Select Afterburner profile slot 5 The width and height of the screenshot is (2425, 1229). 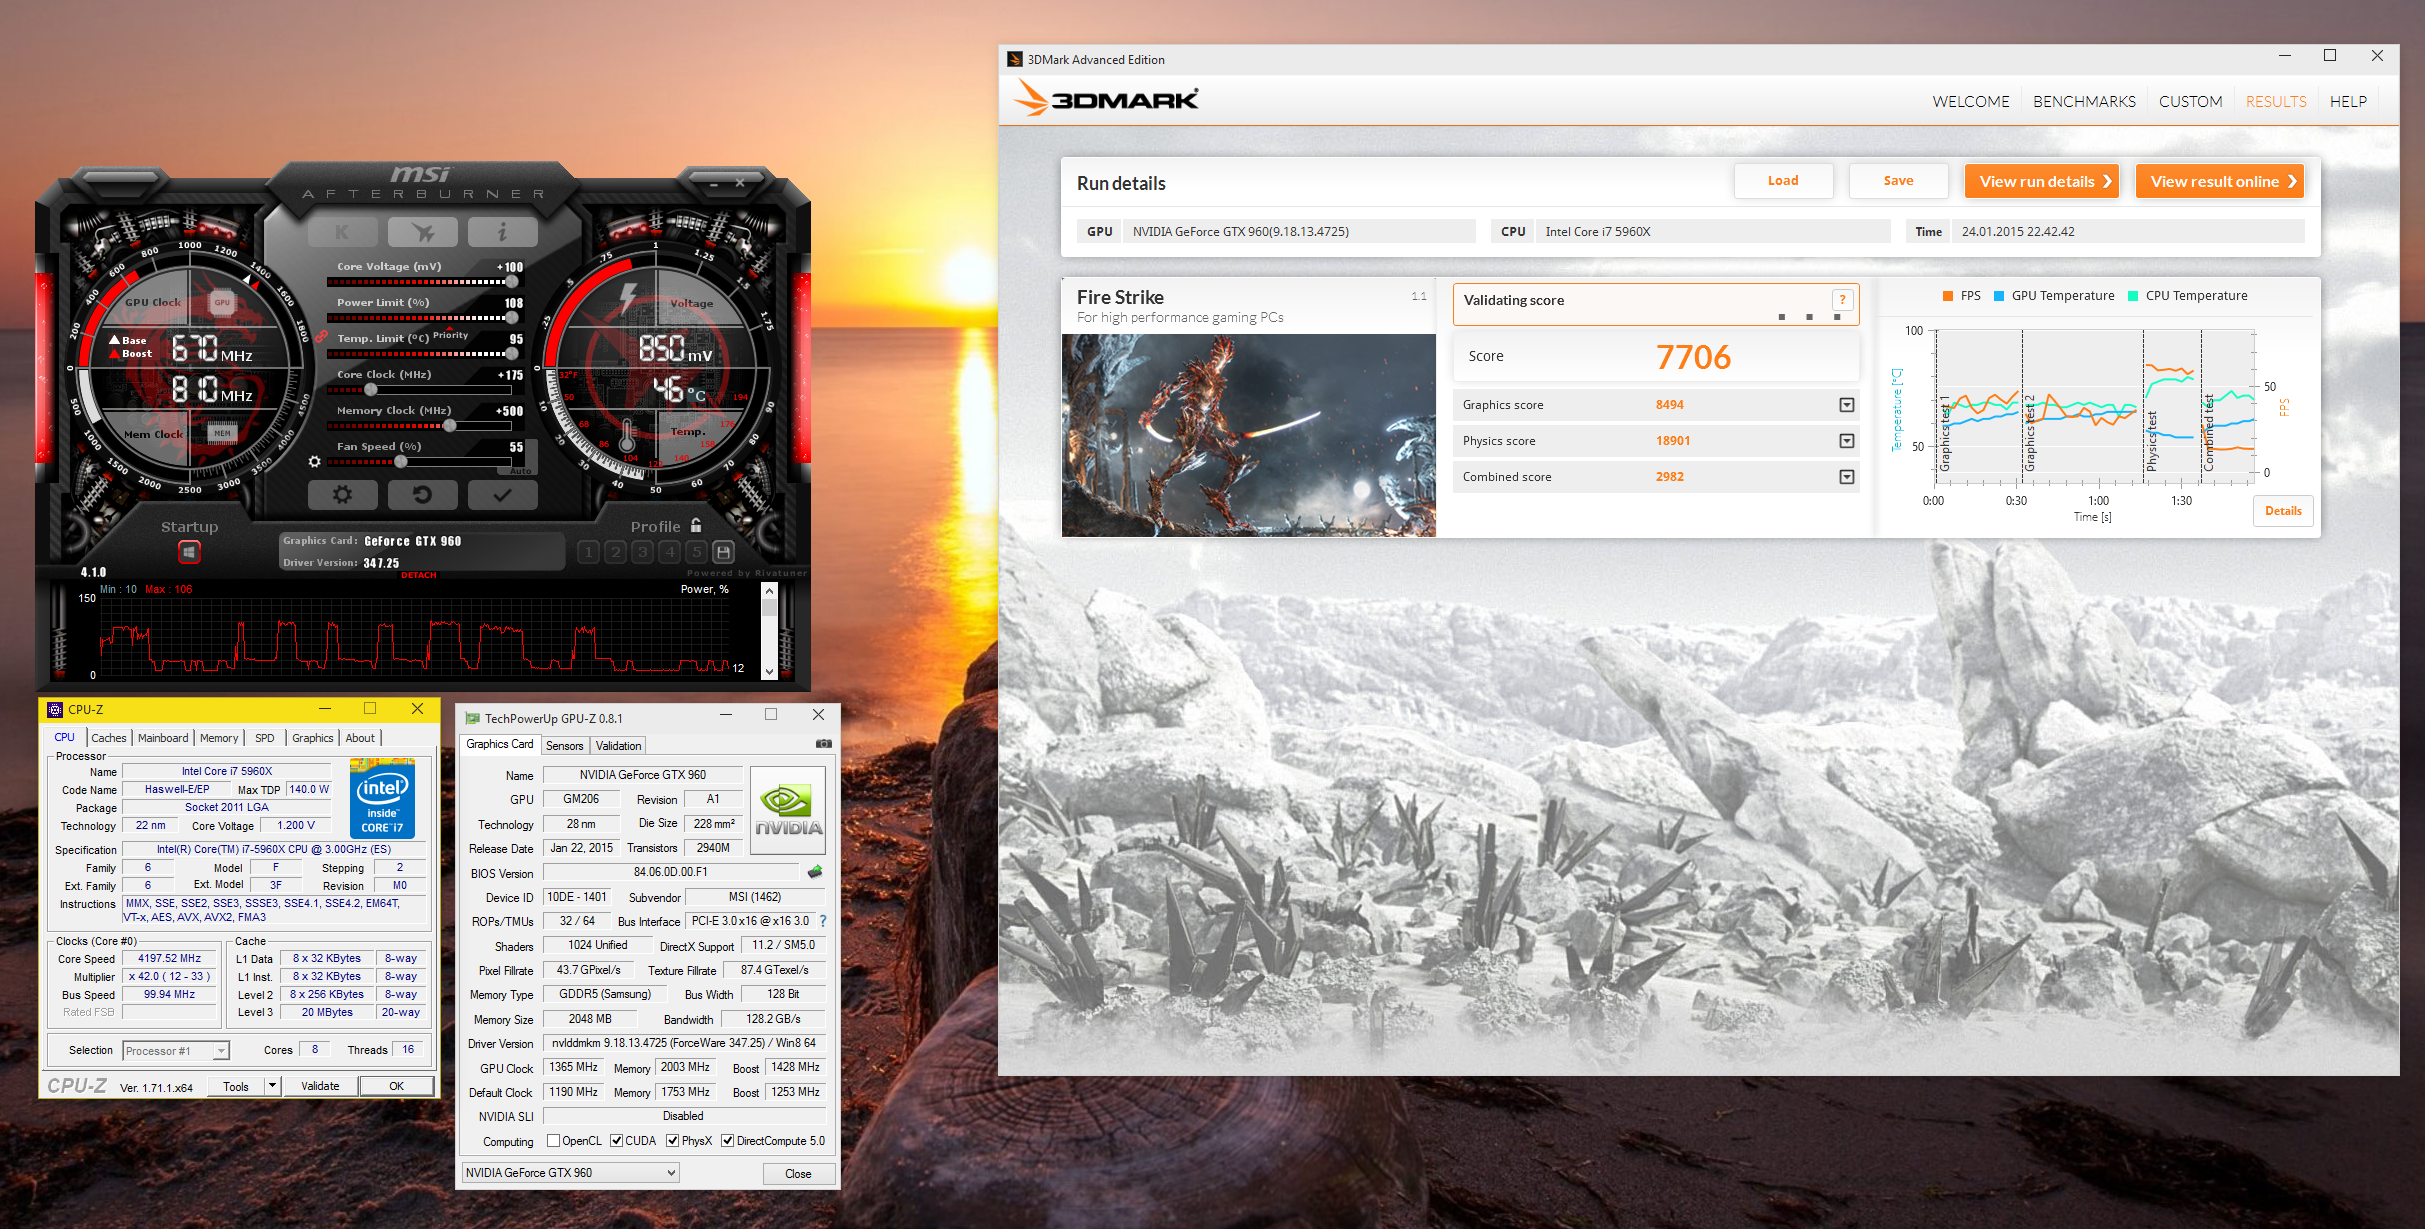697,551
